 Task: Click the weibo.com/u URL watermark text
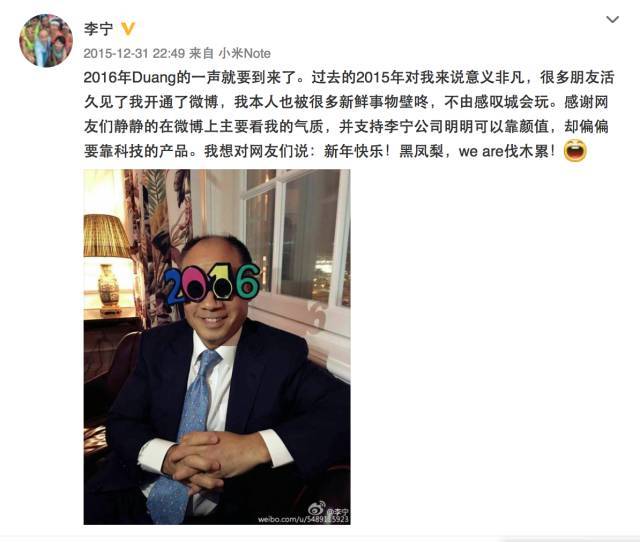pyautogui.click(x=303, y=519)
